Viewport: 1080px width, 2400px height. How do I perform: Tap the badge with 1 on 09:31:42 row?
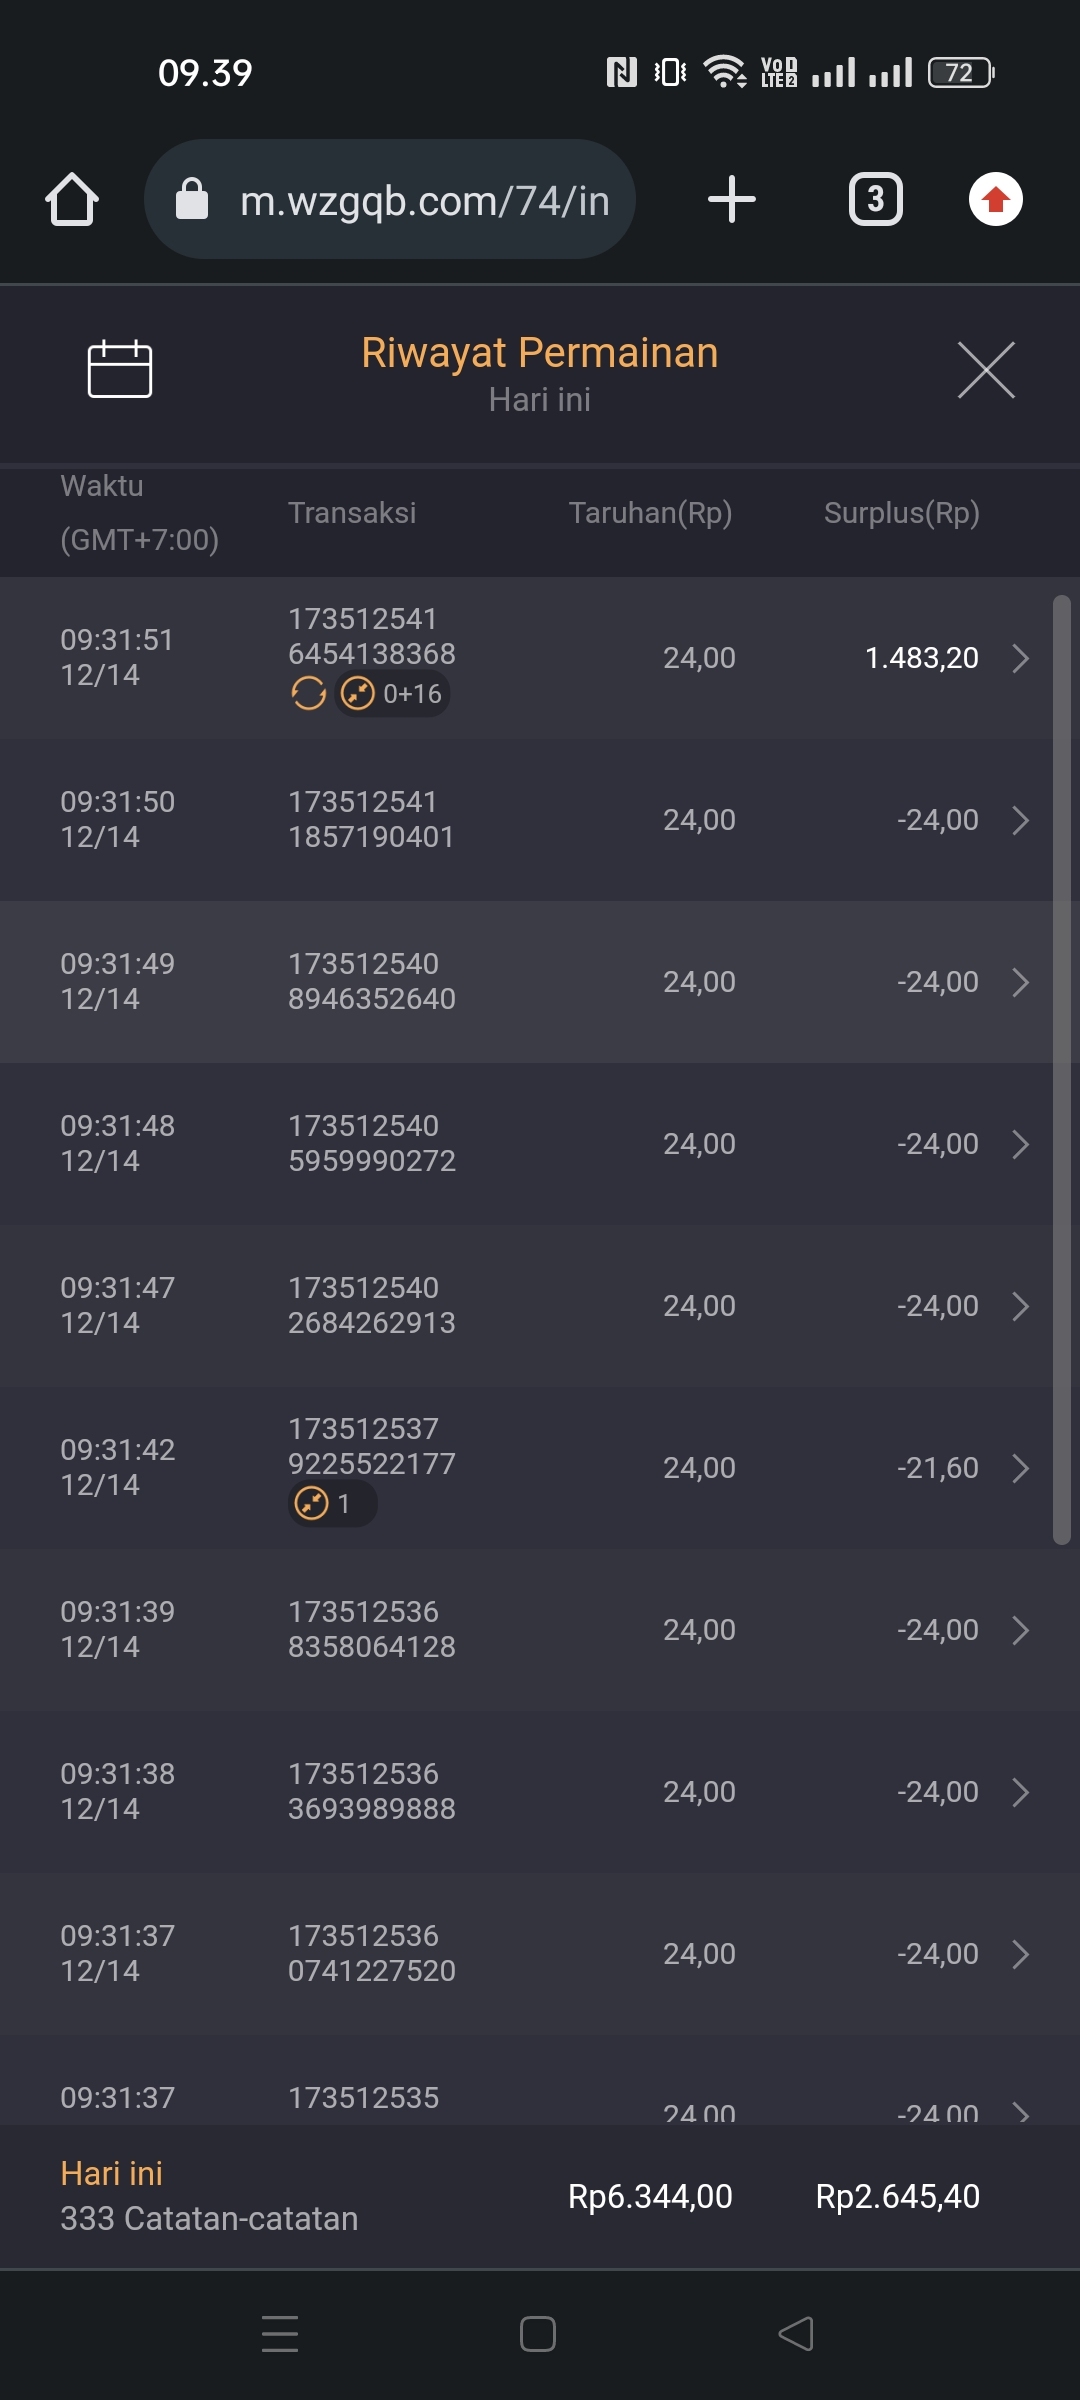point(332,1503)
